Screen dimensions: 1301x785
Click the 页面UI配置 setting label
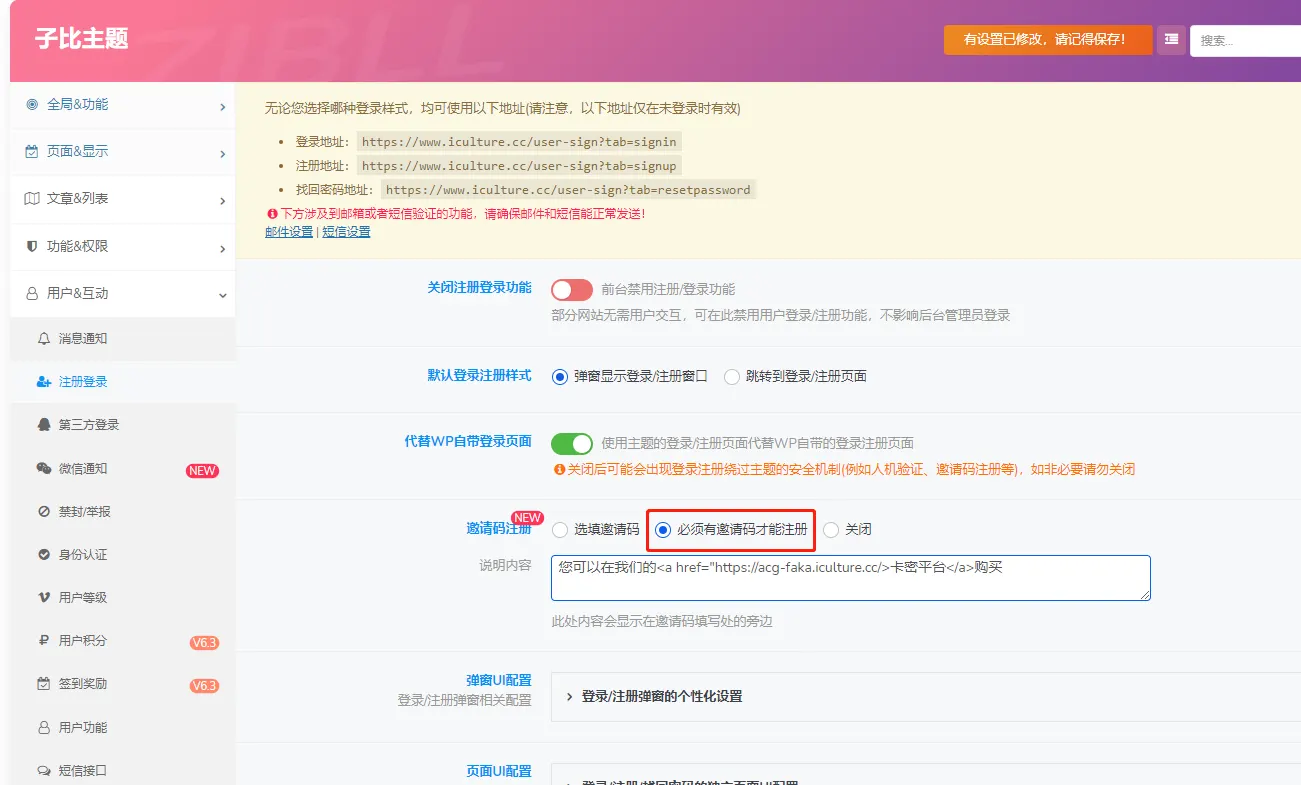[499, 772]
